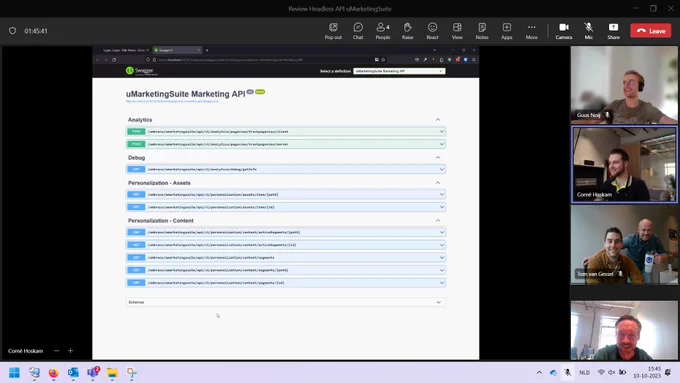The width and height of the screenshot is (680, 383).
Task: Zoom out shared content with minus icon
Action: [x=56, y=350]
